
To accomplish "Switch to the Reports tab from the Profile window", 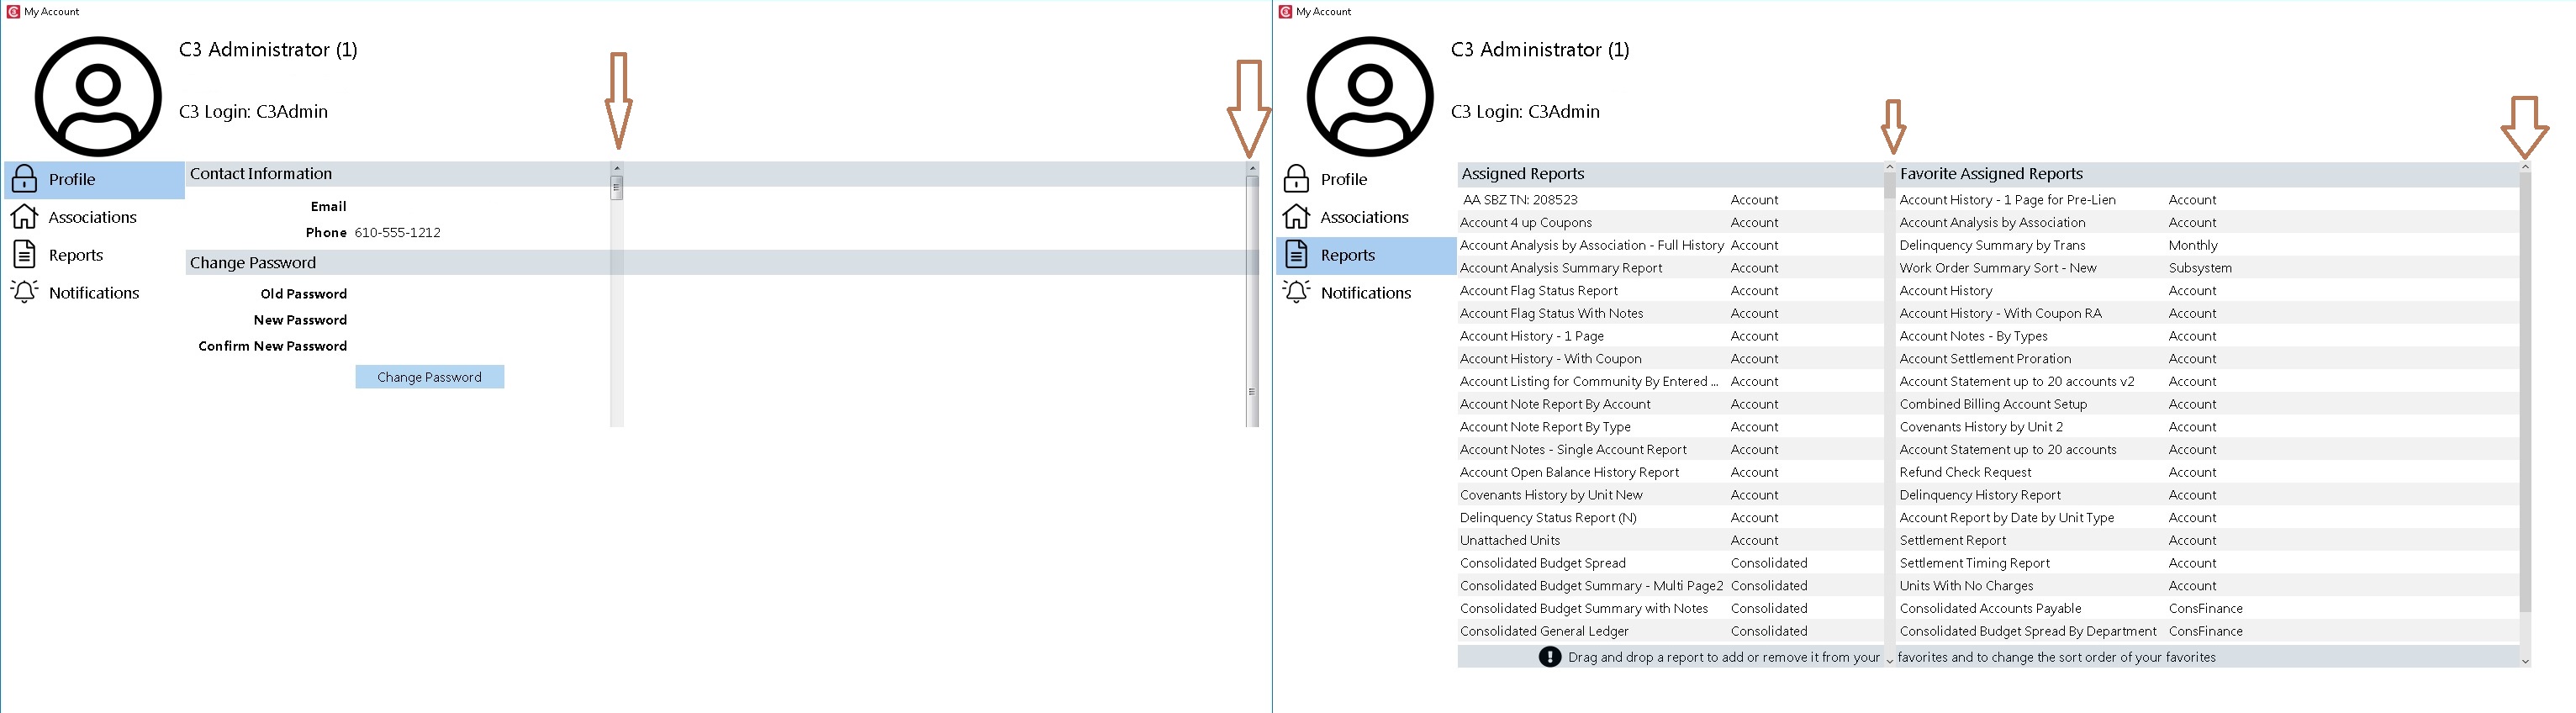I will point(76,255).
